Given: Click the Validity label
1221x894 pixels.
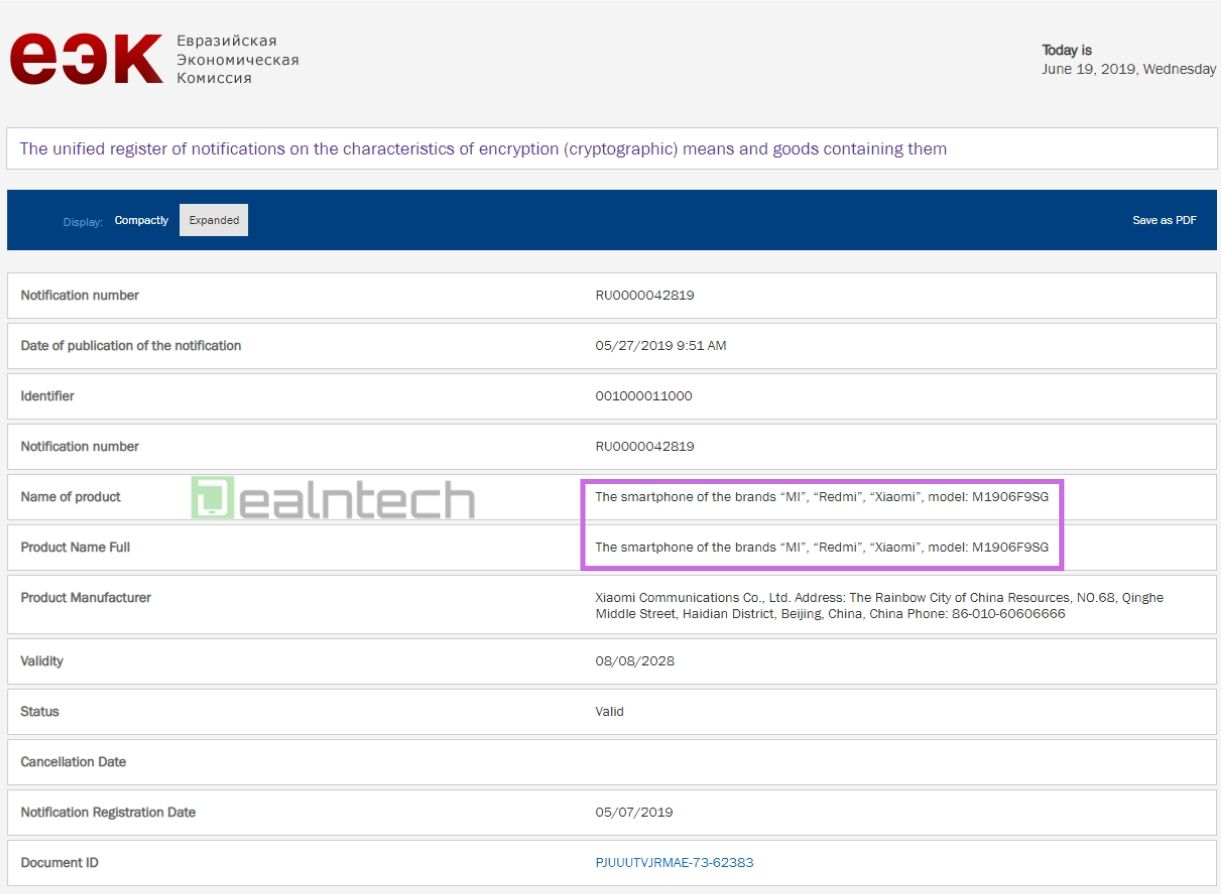Looking at the screenshot, I should tap(42, 661).
